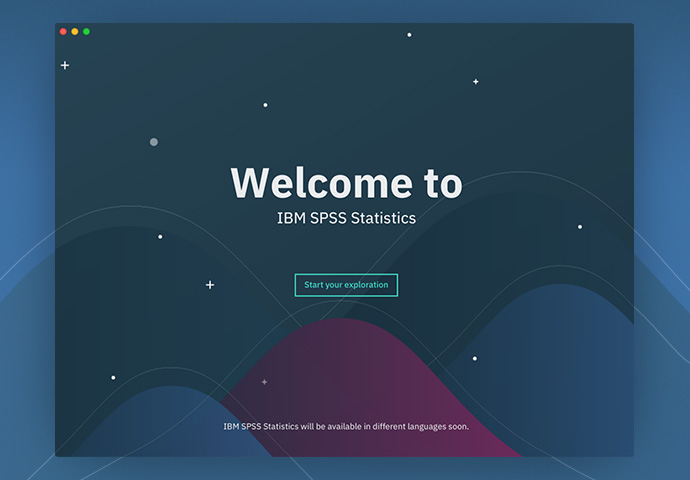Image resolution: width=690 pixels, height=480 pixels.
Task: Click the dot star on the right blue hill
Action: (474, 358)
